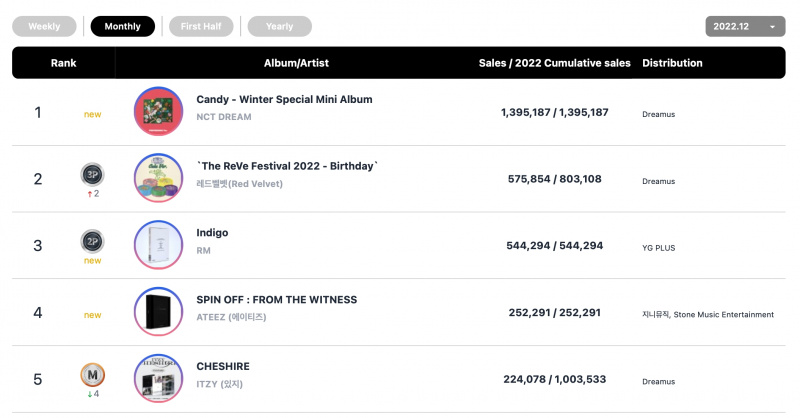Screen dimensions: 800x418
Task: Open the 2022.12 date dropdown
Action: click(745, 27)
